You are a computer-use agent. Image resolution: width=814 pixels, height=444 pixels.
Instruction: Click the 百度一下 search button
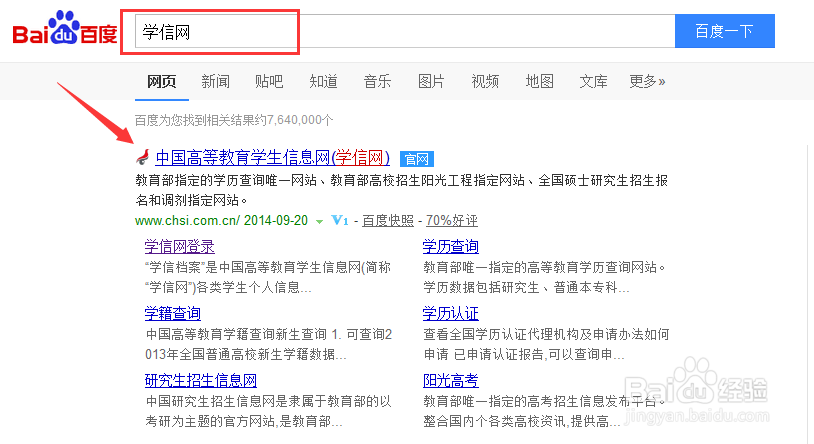[x=725, y=31]
